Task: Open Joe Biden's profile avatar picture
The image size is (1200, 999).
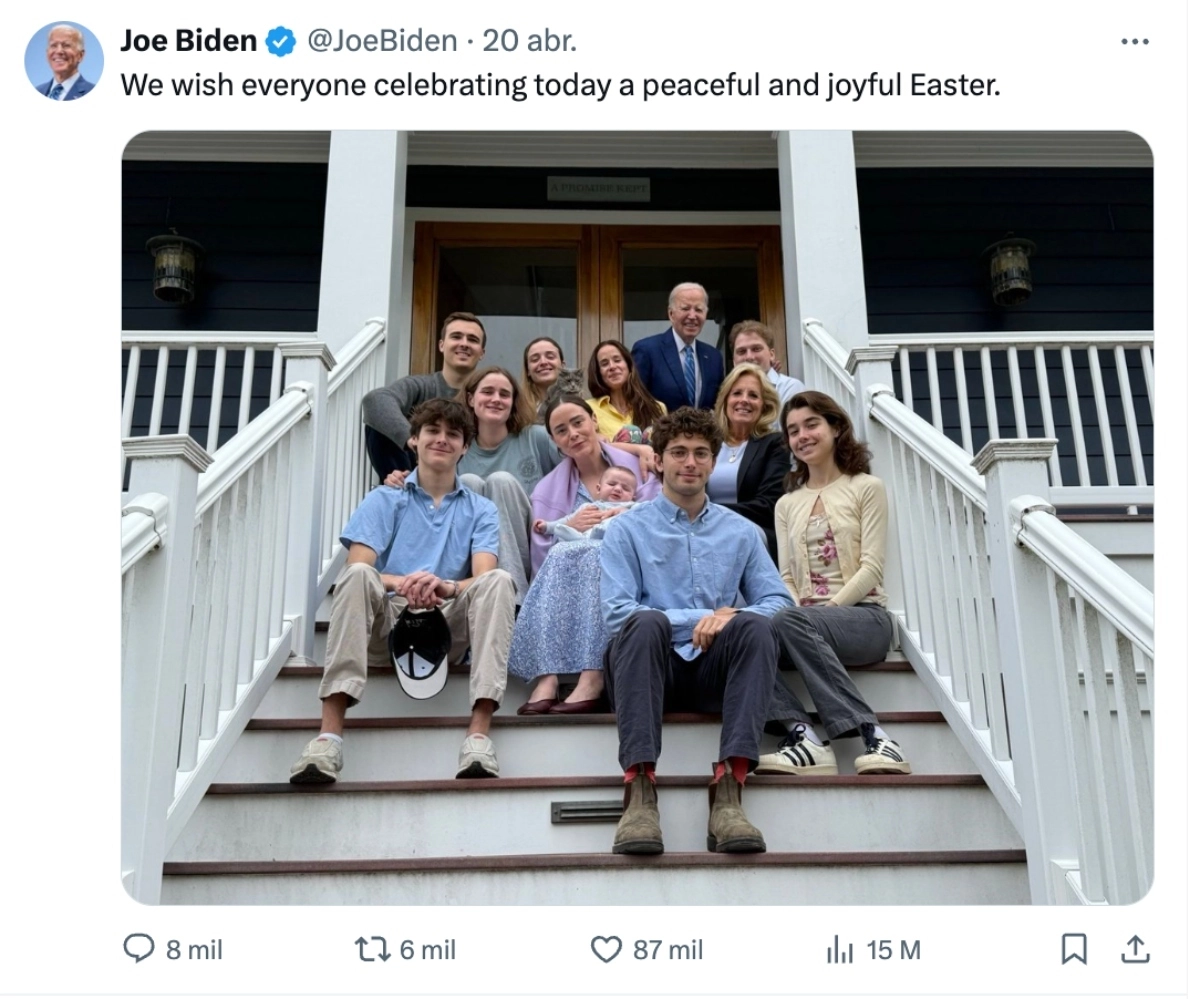Action: pyautogui.click(x=64, y=61)
